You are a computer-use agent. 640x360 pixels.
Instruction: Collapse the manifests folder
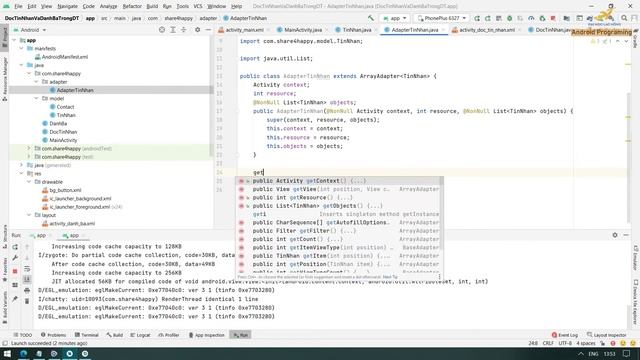tap(22, 48)
